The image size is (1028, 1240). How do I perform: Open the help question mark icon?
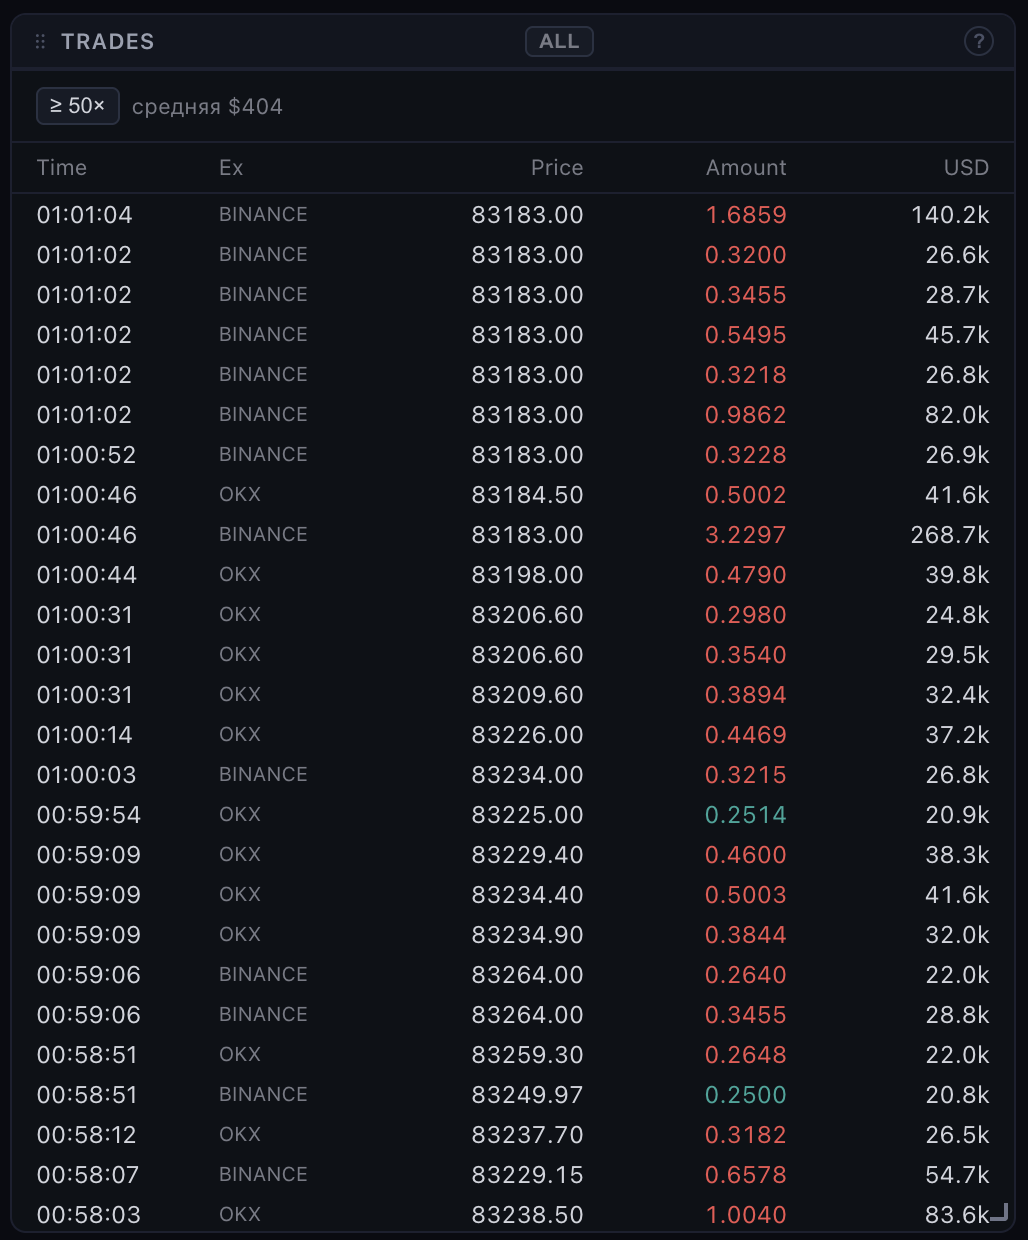click(978, 41)
